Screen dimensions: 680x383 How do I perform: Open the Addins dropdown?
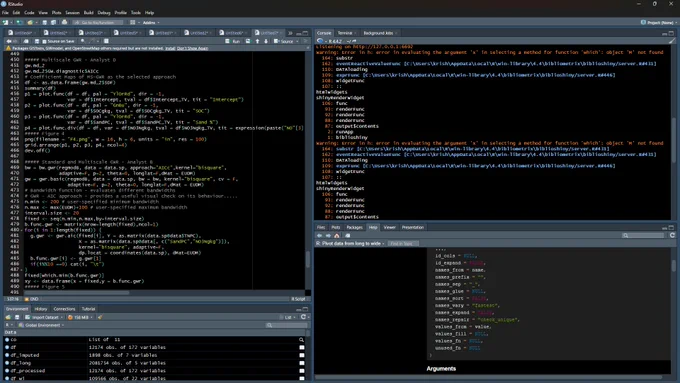pos(151,23)
